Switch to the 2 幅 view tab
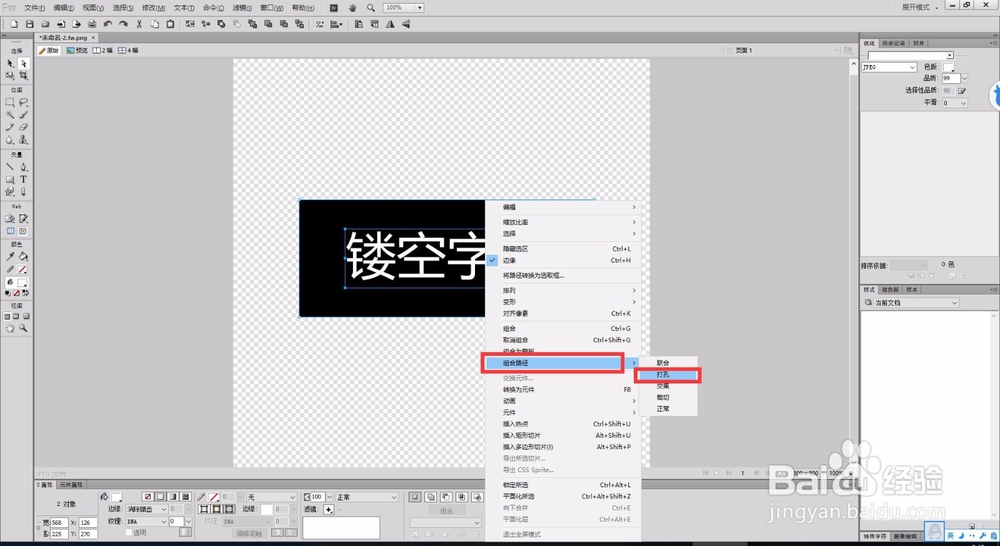The image size is (1000, 546). [x=103, y=50]
